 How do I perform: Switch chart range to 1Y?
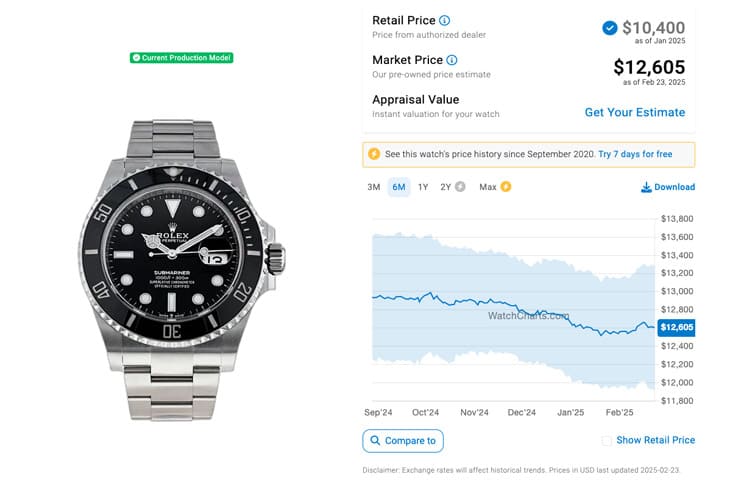pos(423,187)
